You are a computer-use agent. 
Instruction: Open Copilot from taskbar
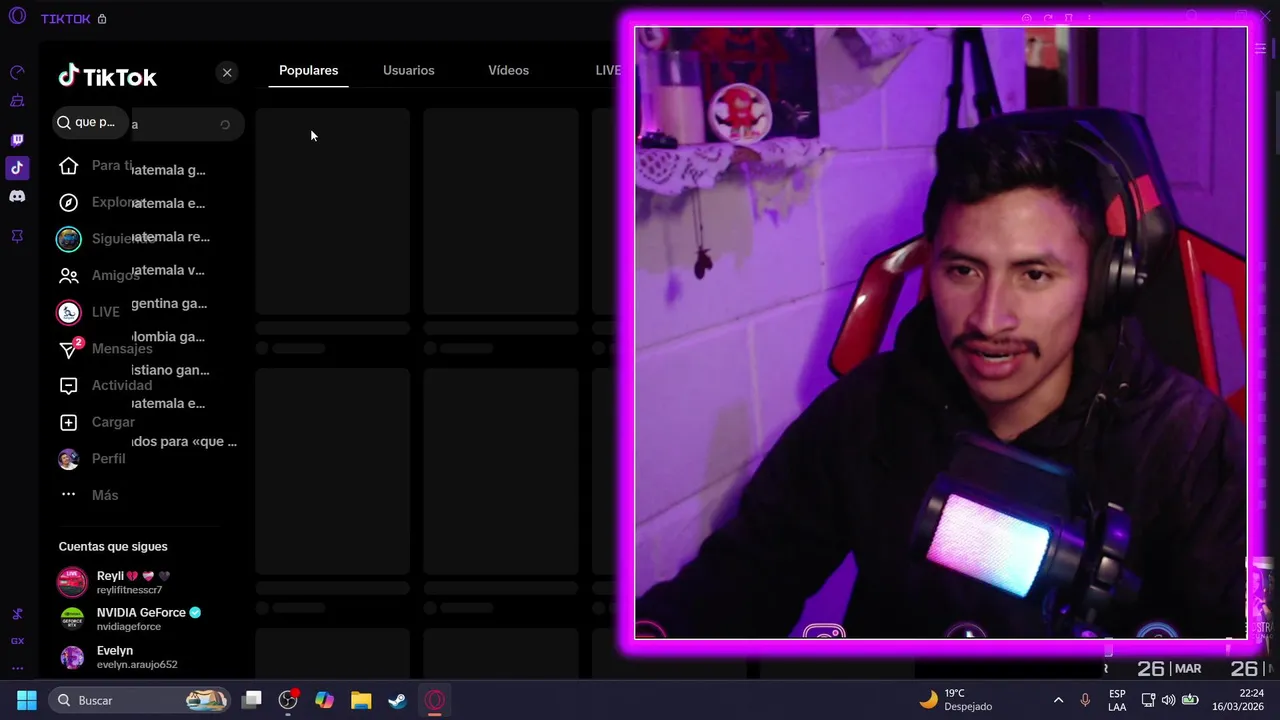pyautogui.click(x=325, y=700)
